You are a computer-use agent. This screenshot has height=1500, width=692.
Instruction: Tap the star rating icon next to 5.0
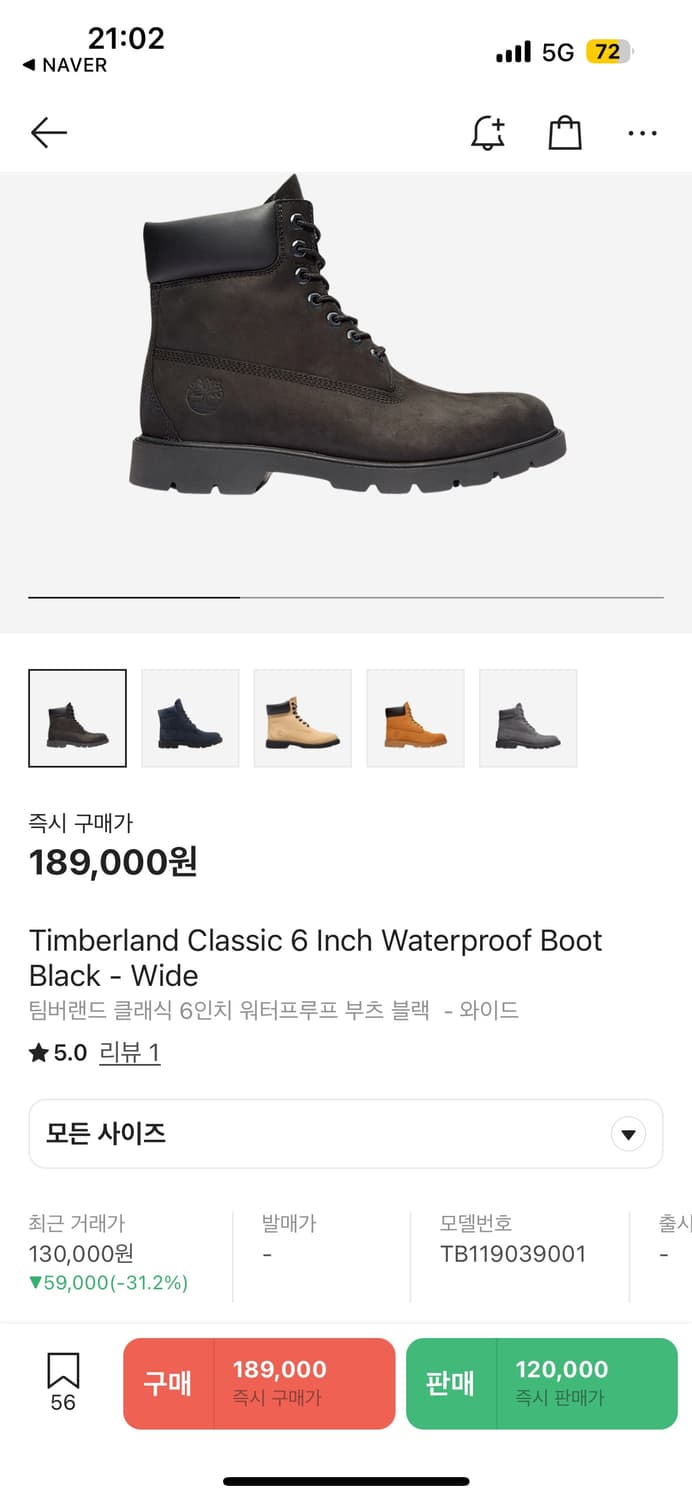click(35, 1052)
